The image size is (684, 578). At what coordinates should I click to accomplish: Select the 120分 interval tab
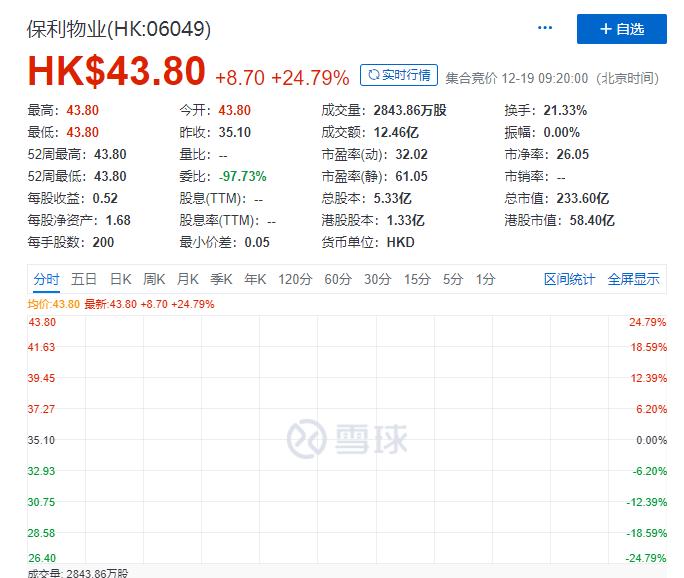295,279
